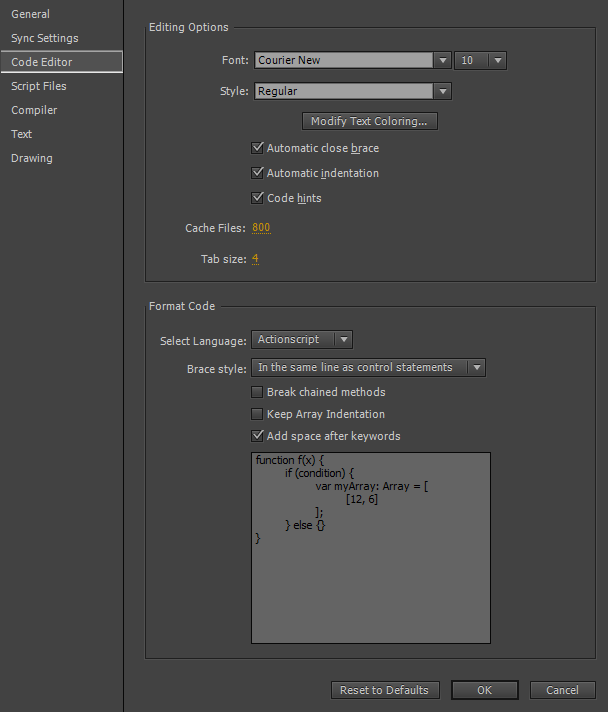
Task: Click the Tab size value 4
Action: [255, 258]
